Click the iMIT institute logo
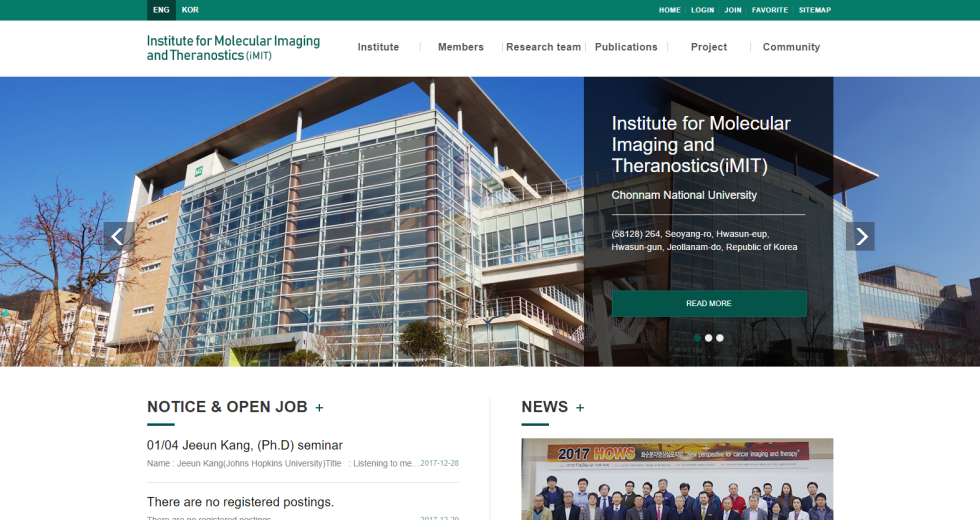 [233, 48]
